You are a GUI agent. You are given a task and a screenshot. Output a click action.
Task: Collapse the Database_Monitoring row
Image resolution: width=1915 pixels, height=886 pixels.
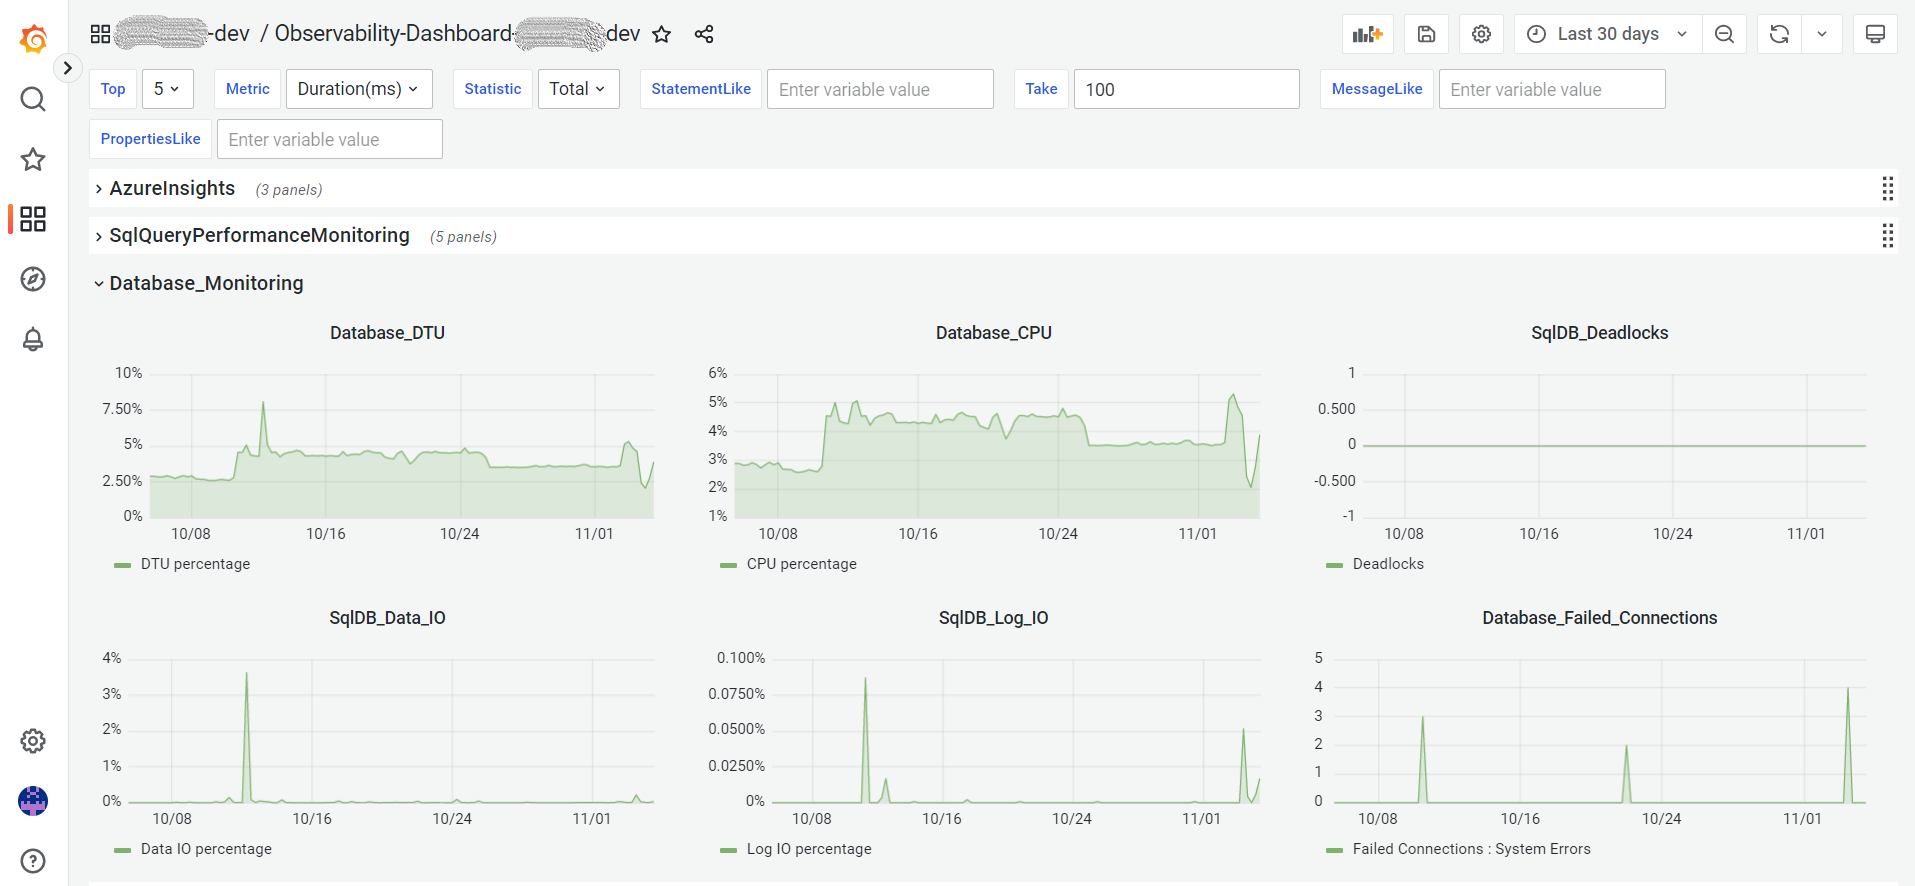205,284
